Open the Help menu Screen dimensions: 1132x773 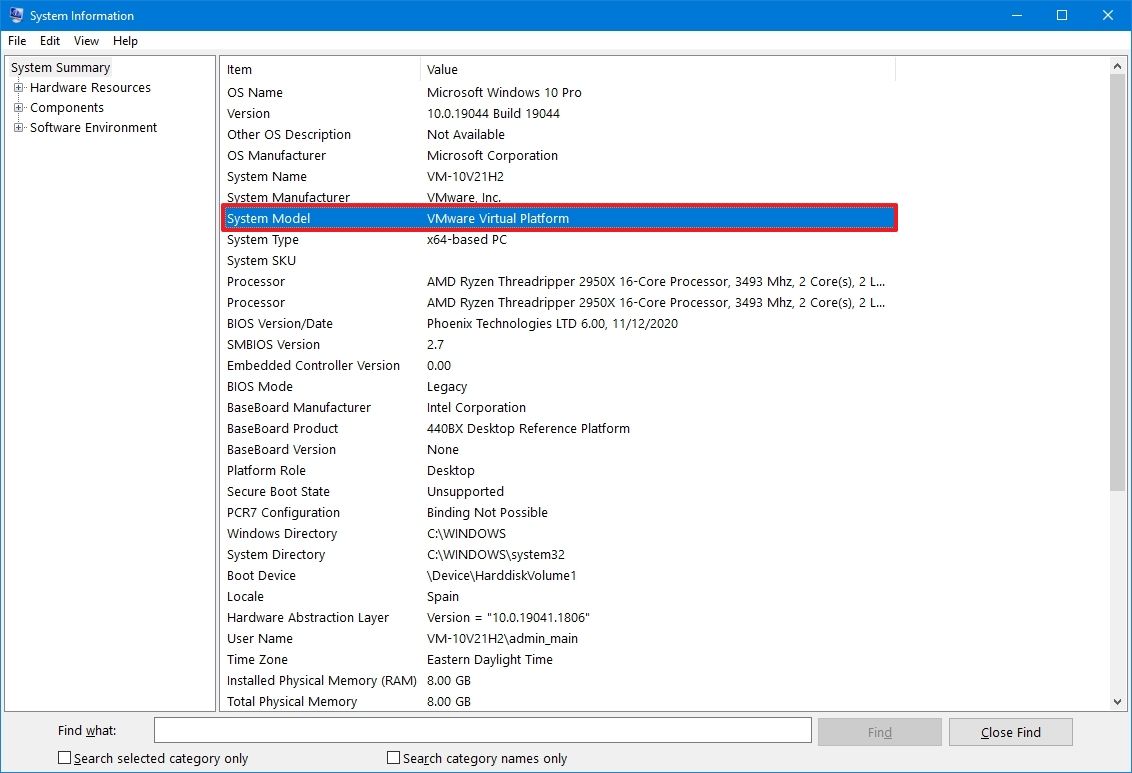pyautogui.click(x=125, y=41)
